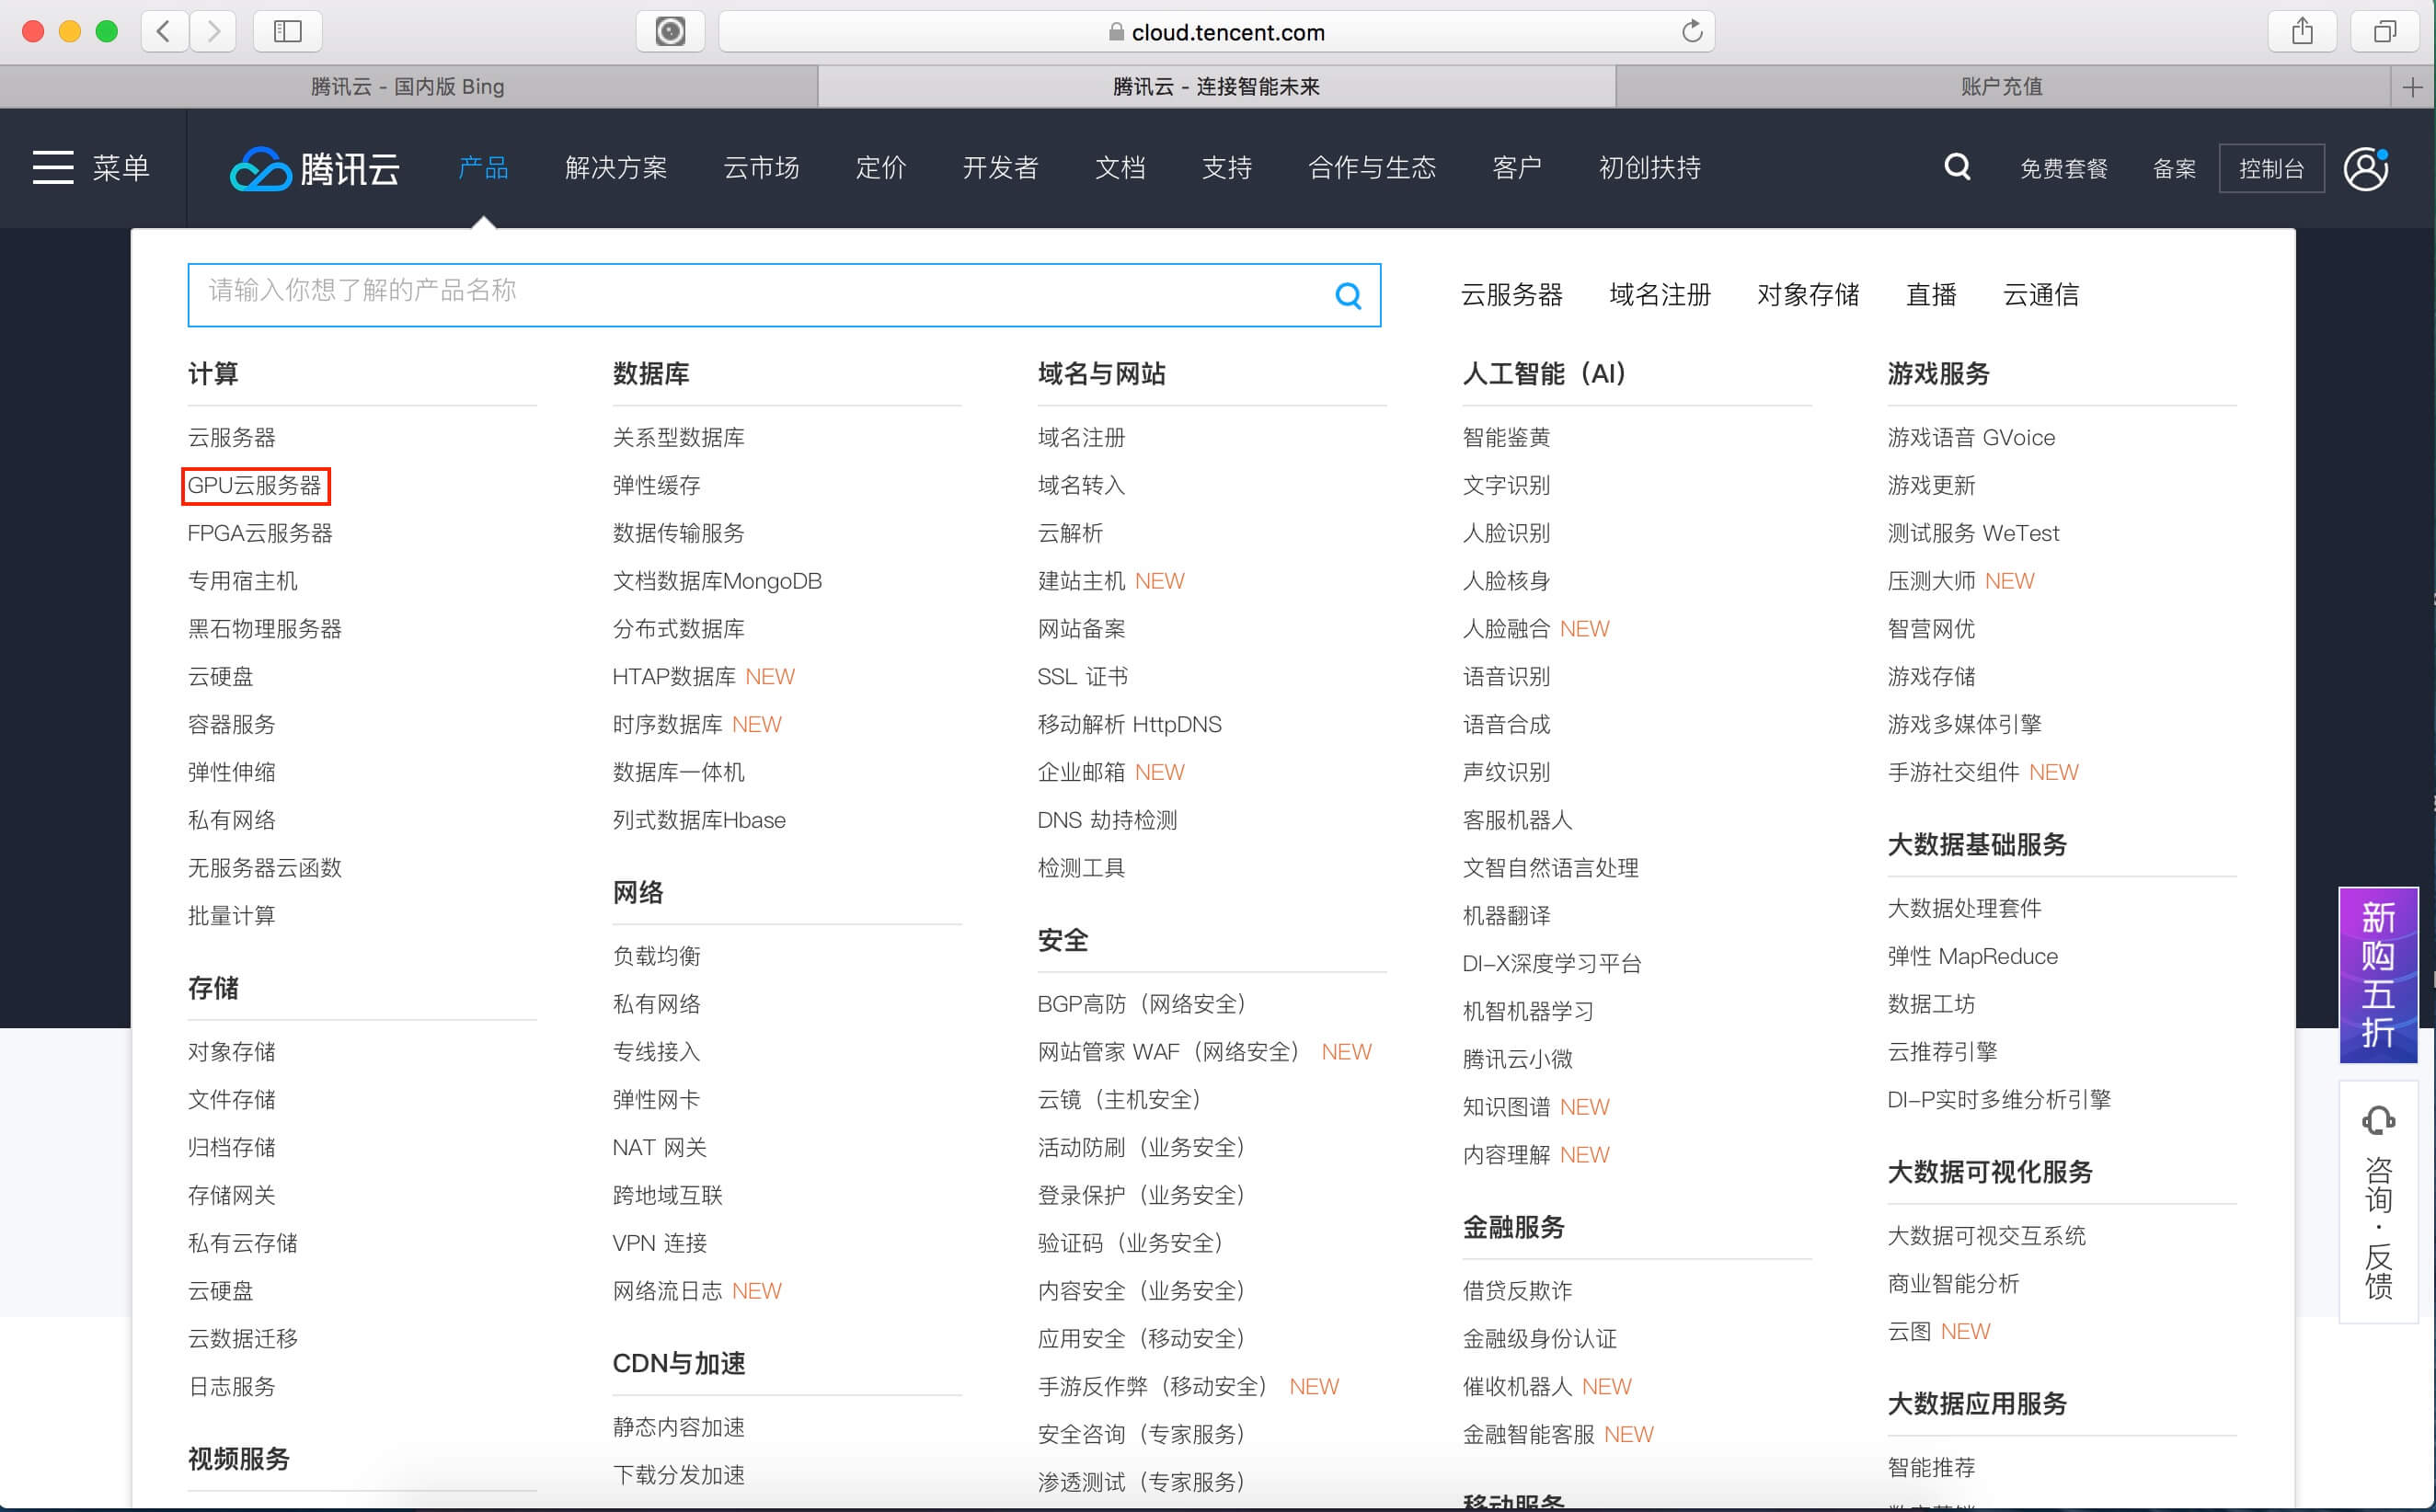
Task: Open Safari's share icon
Action: coord(2302,32)
